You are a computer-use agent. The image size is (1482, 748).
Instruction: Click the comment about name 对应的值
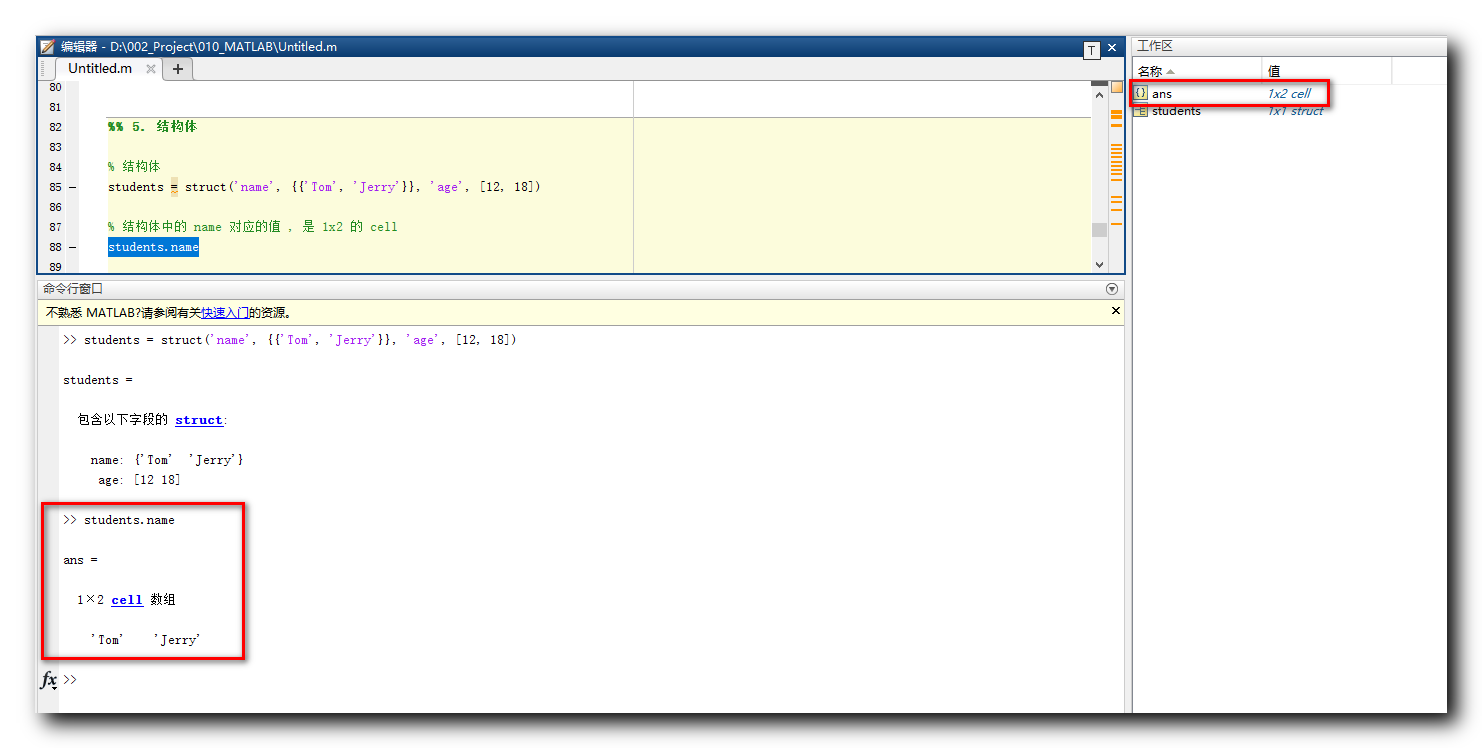253,227
